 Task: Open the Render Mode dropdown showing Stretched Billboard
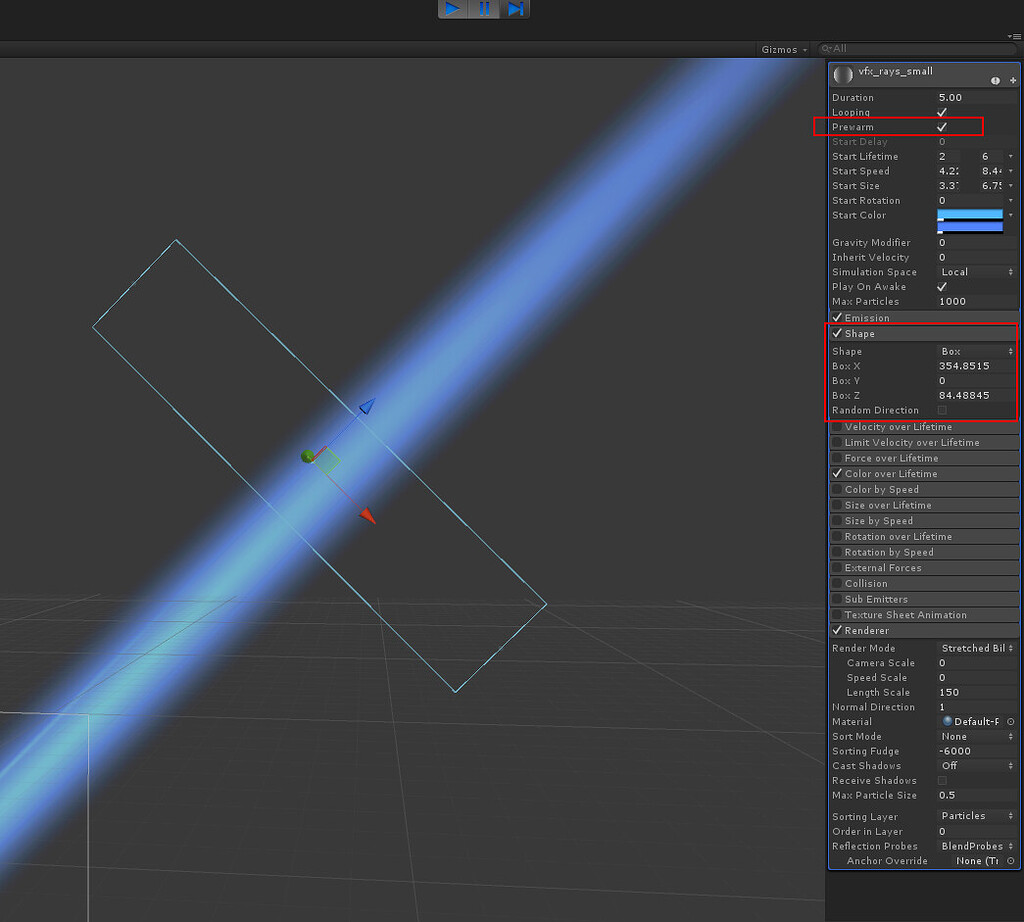(x=975, y=648)
